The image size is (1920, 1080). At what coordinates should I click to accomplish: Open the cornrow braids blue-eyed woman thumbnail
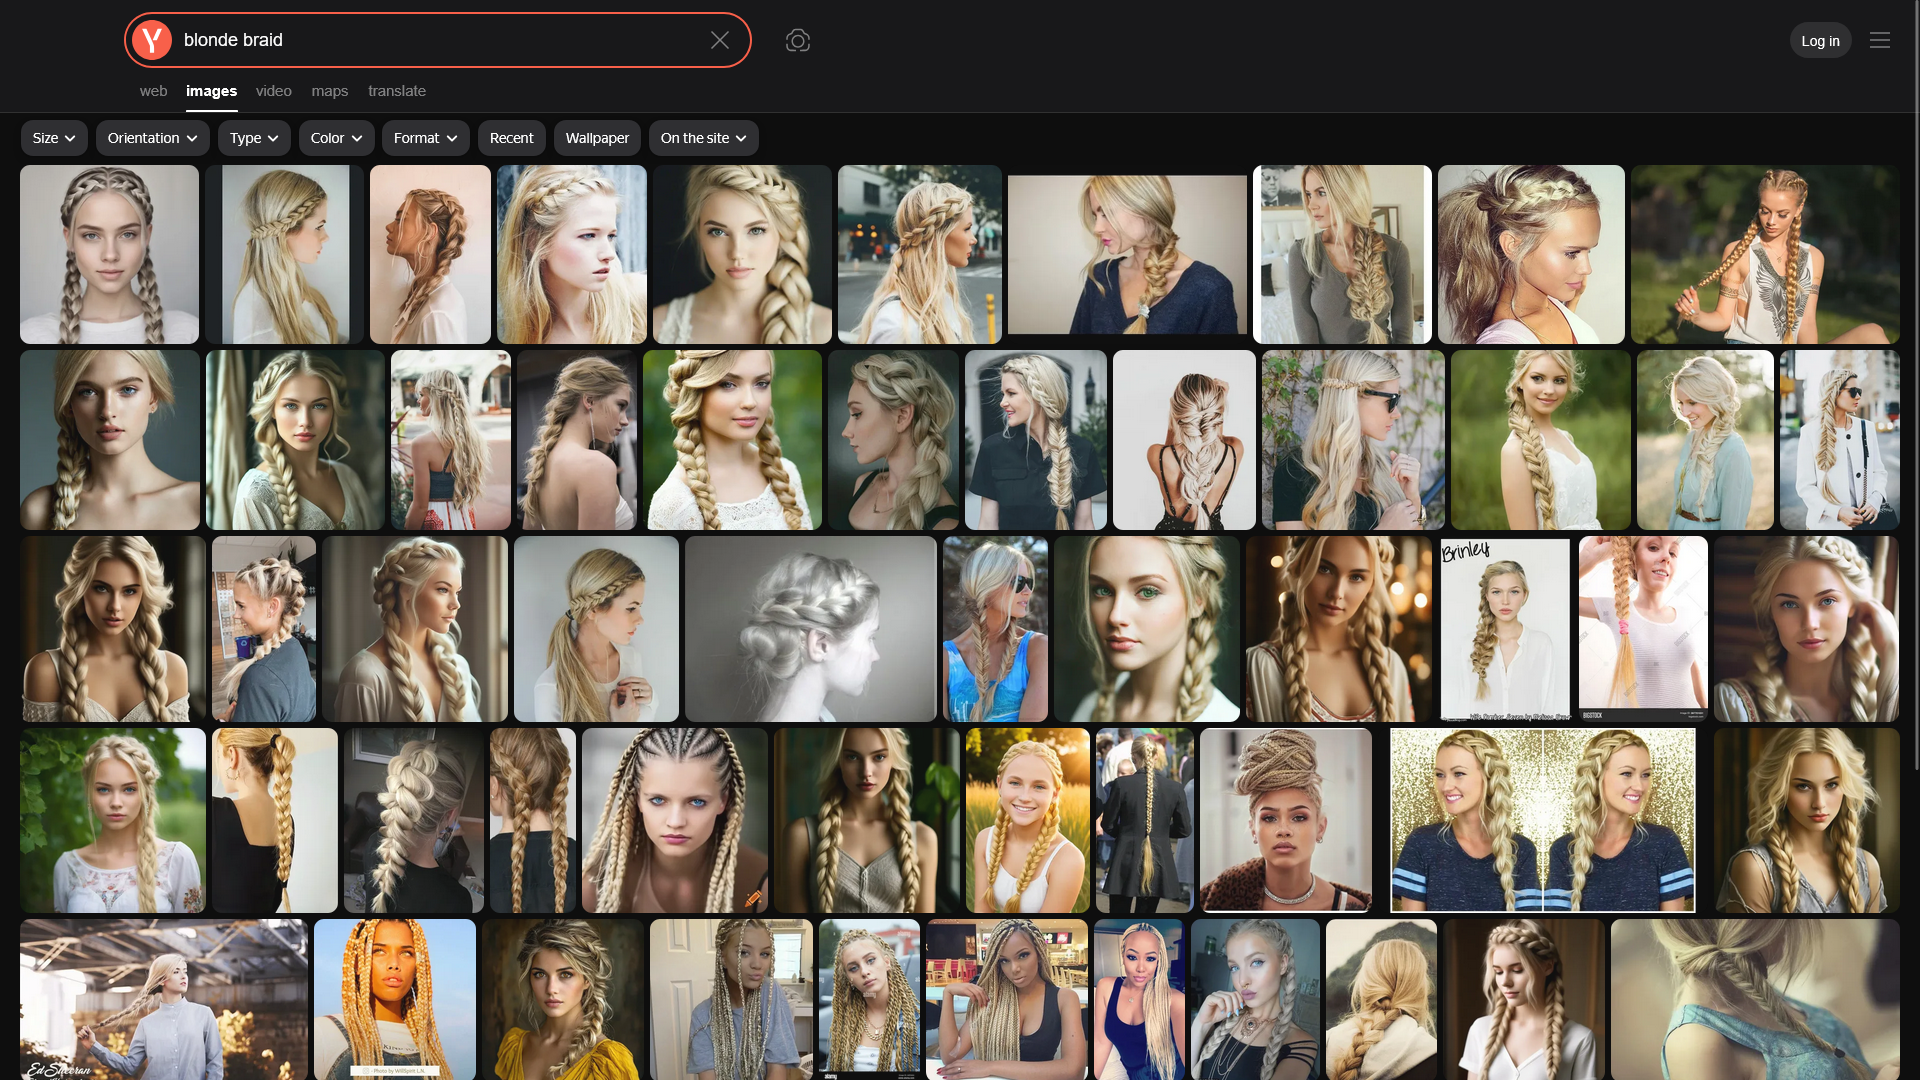[674, 820]
